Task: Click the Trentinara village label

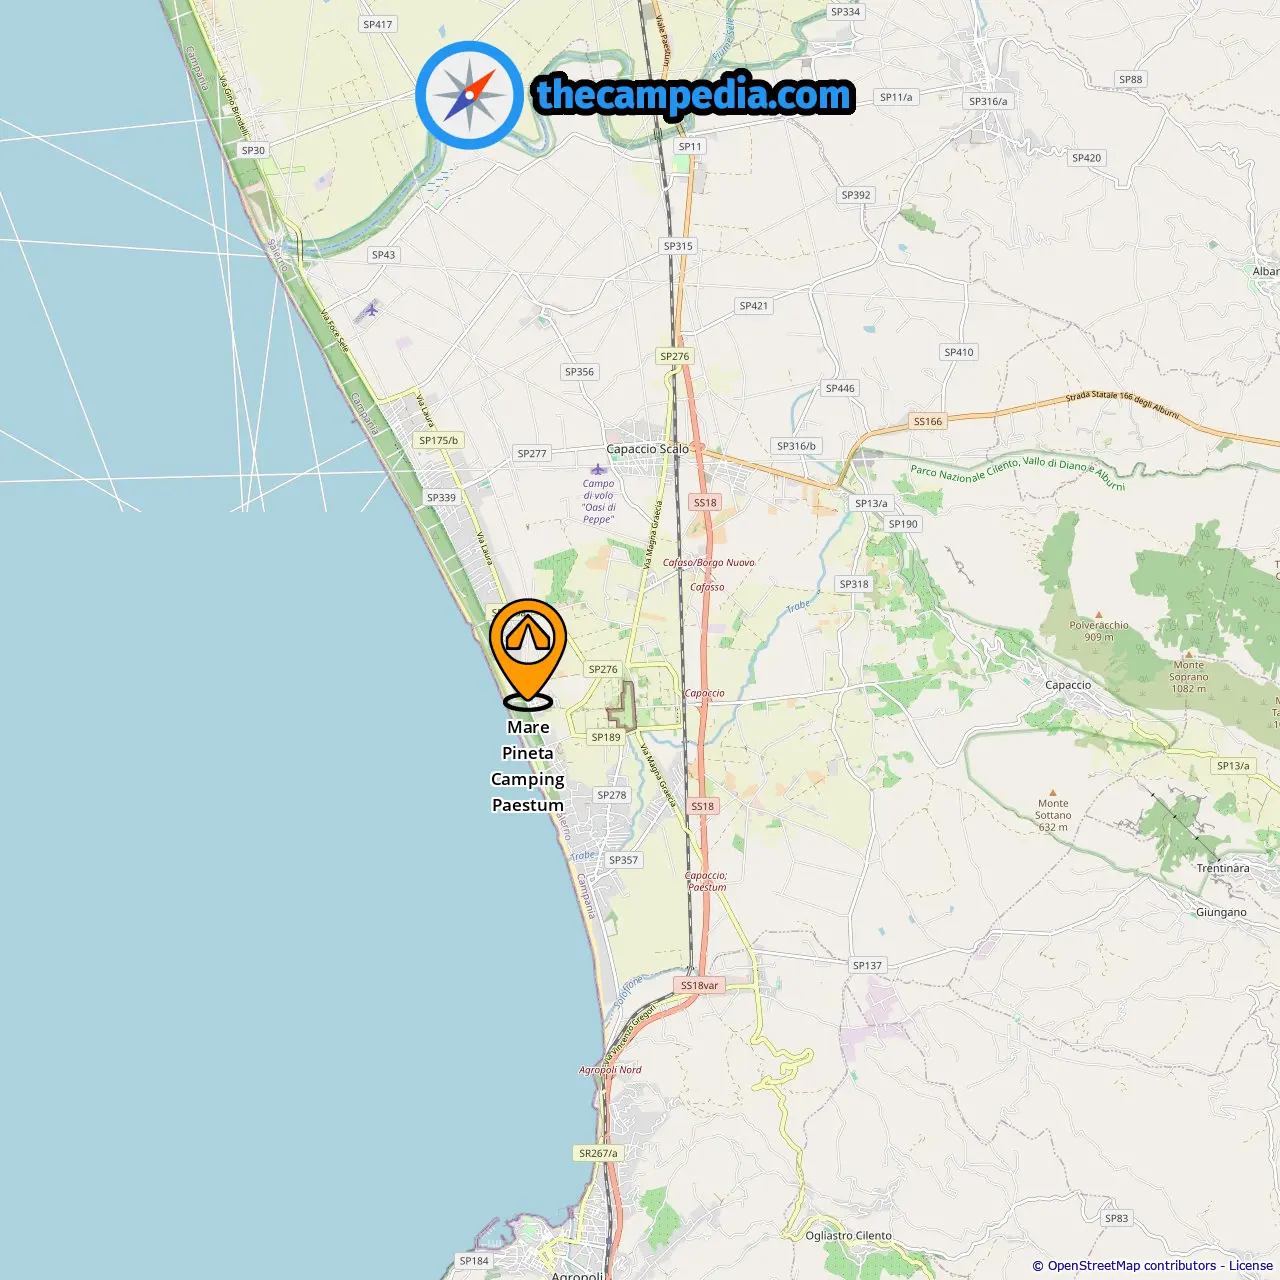Action: 1223,868
